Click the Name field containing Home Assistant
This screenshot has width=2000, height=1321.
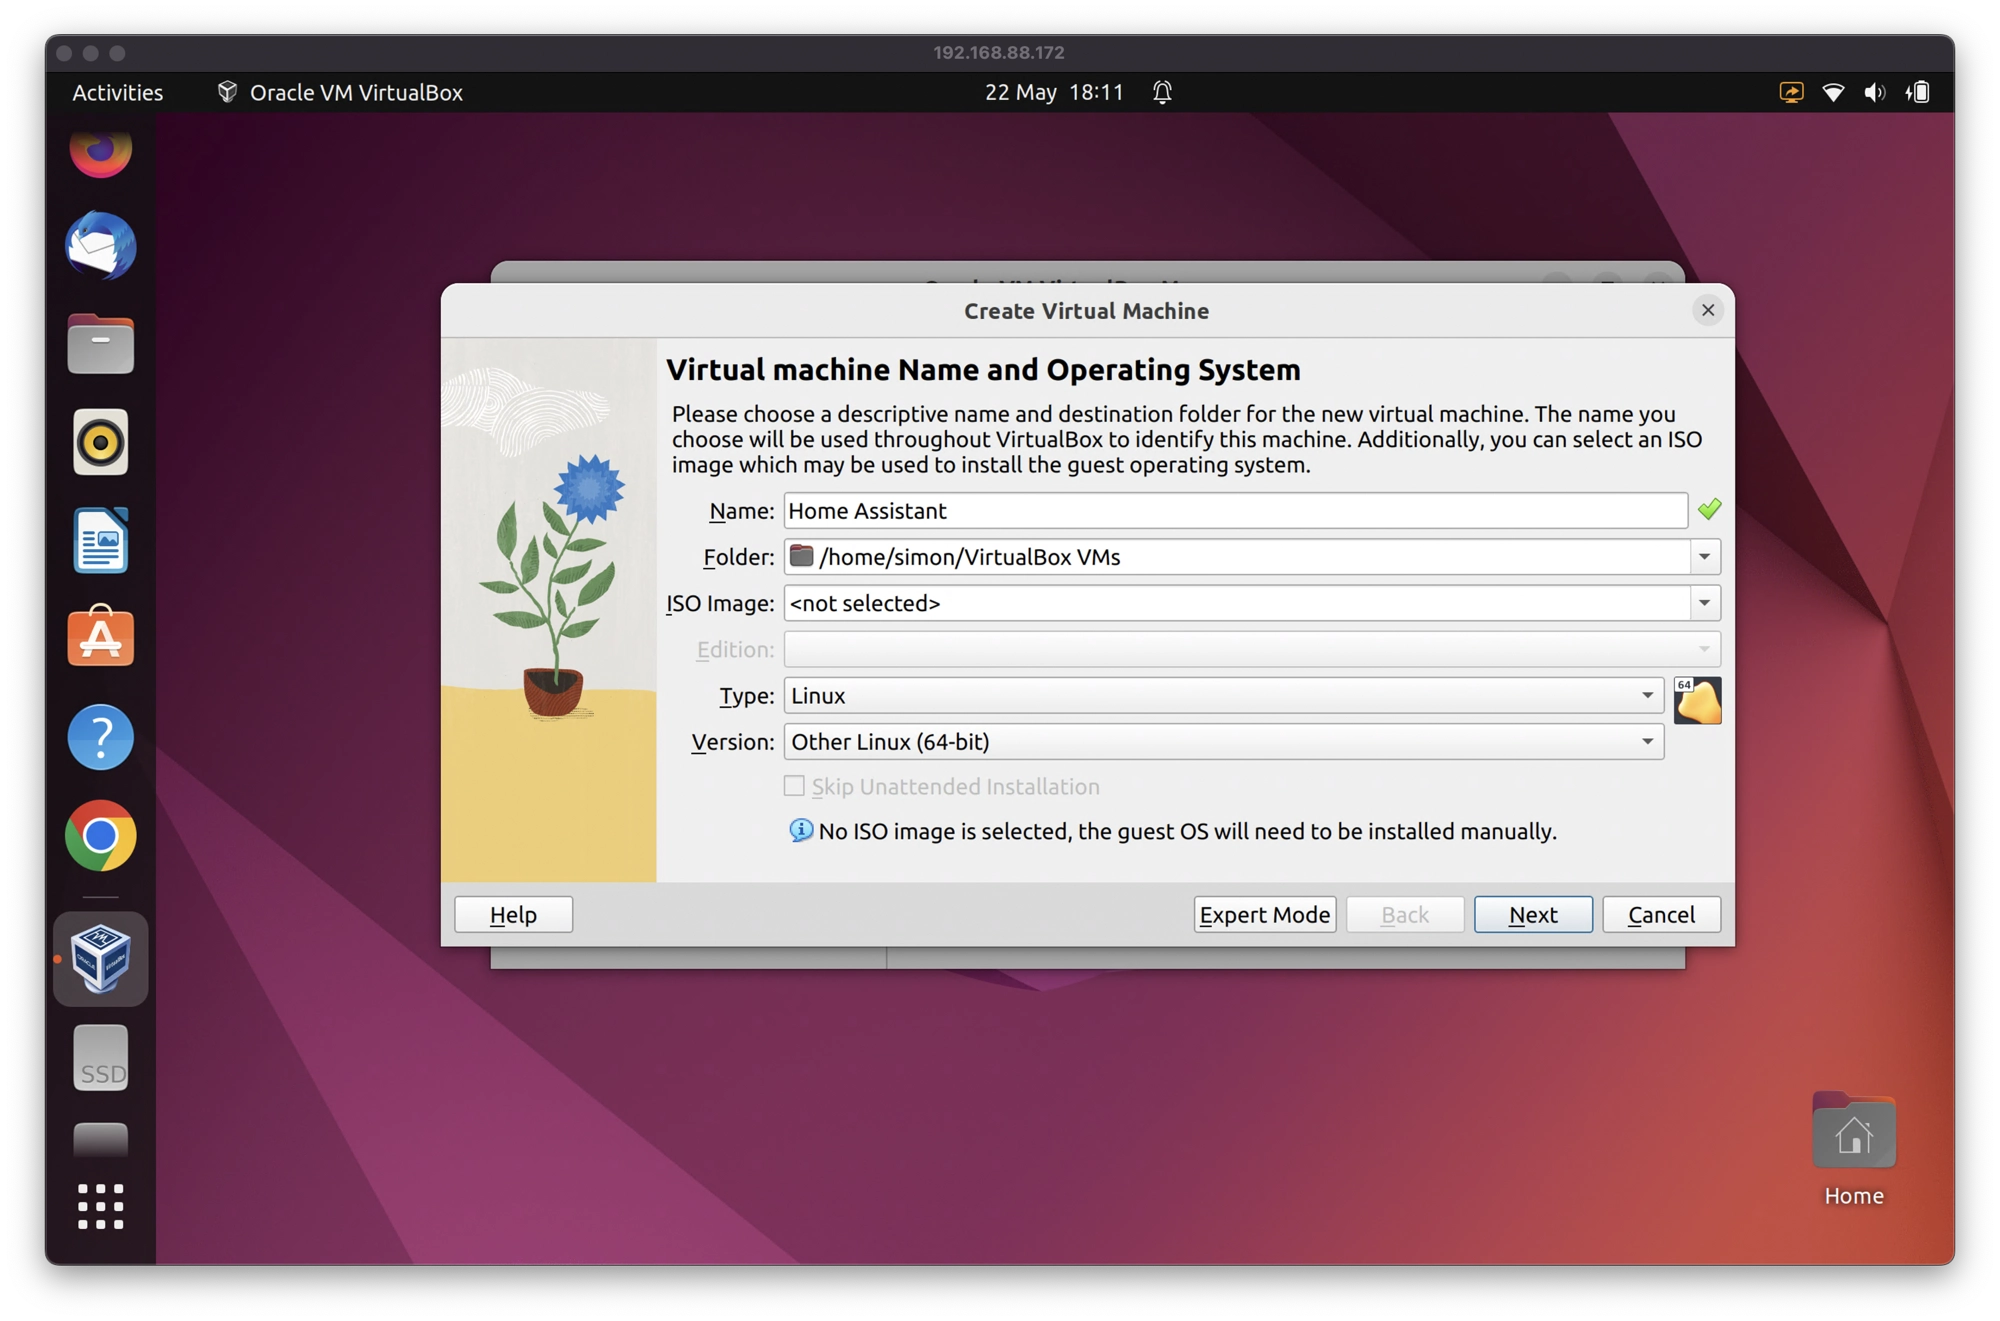[x=1235, y=511]
